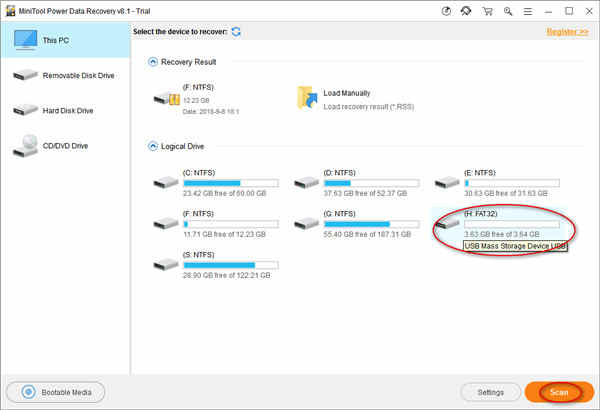The image size is (600, 410).
Task: Collapse the Logical Drive section
Action: click(x=153, y=146)
